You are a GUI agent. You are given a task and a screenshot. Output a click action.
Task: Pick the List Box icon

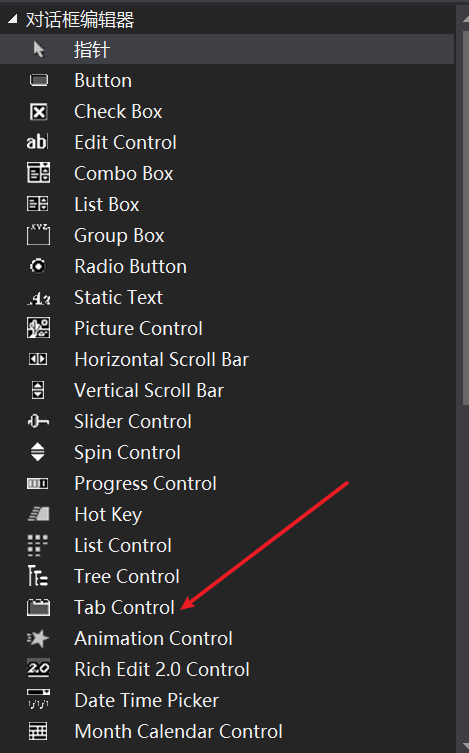tap(37, 204)
